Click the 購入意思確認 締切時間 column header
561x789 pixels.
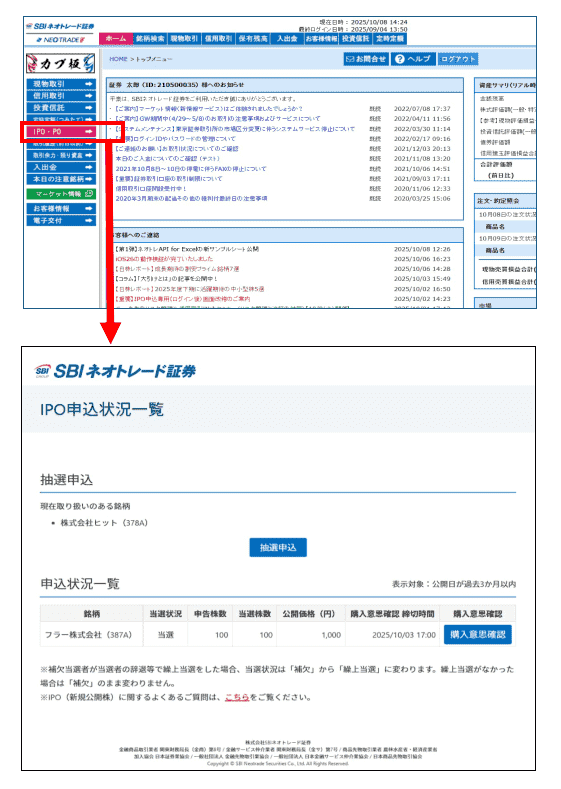(392, 614)
